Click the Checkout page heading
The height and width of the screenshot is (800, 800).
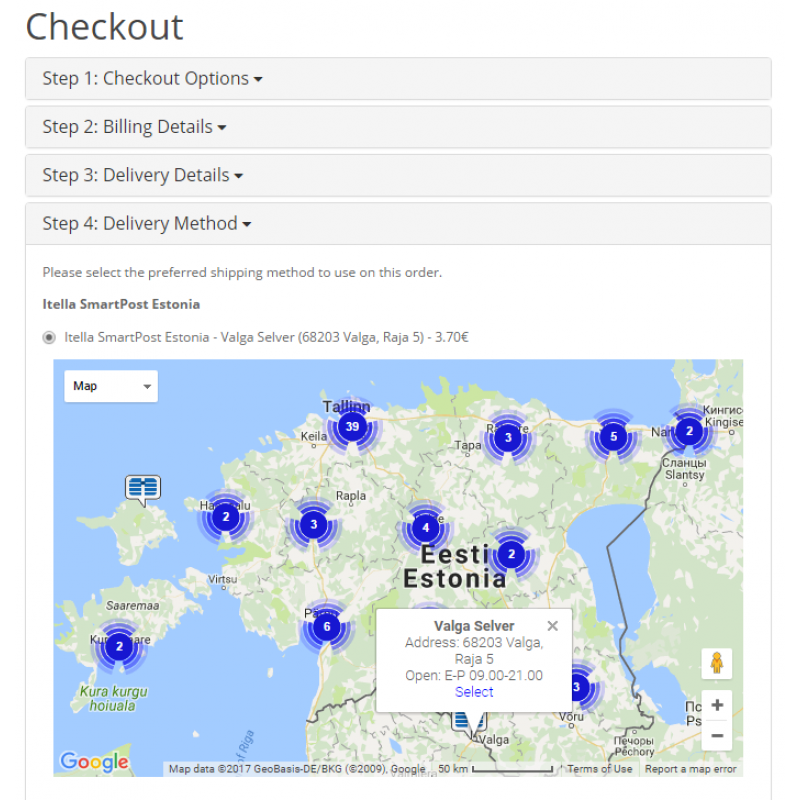click(104, 27)
